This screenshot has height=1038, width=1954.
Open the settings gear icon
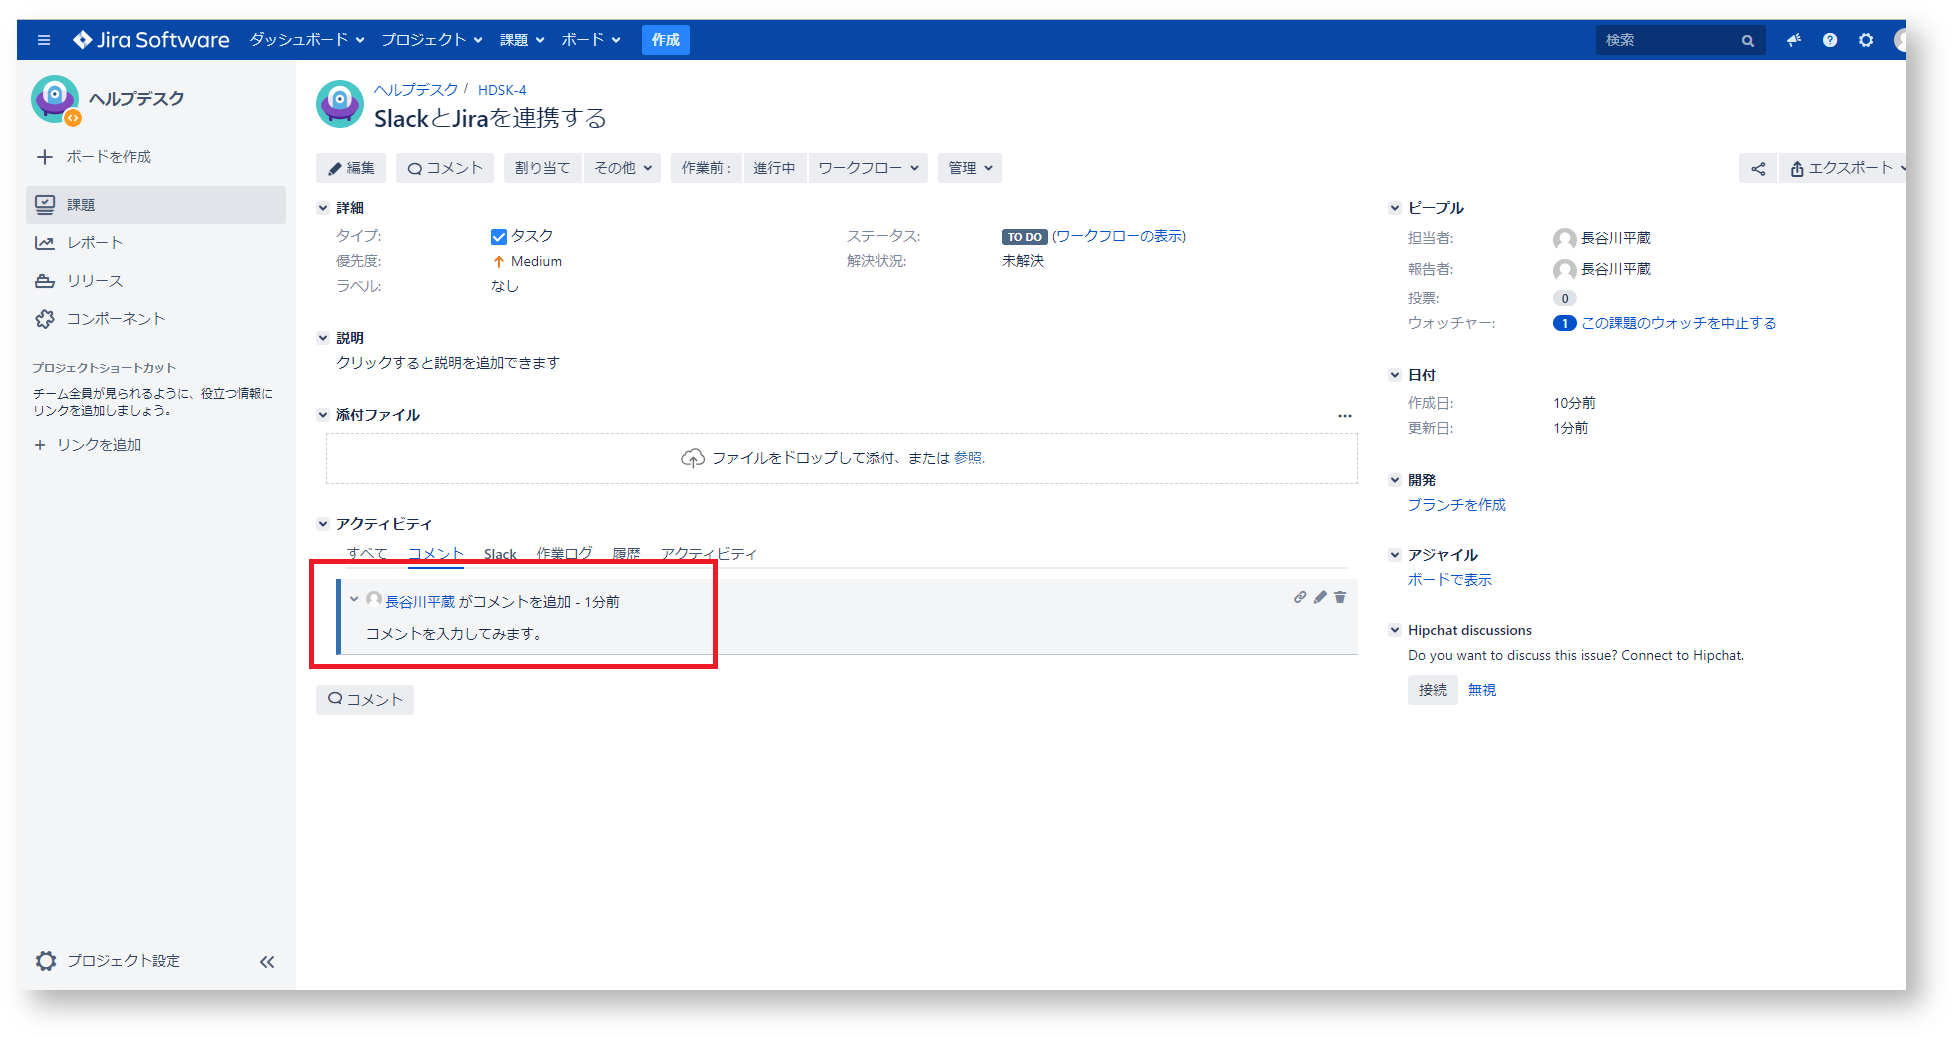pyautogui.click(x=1866, y=40)
